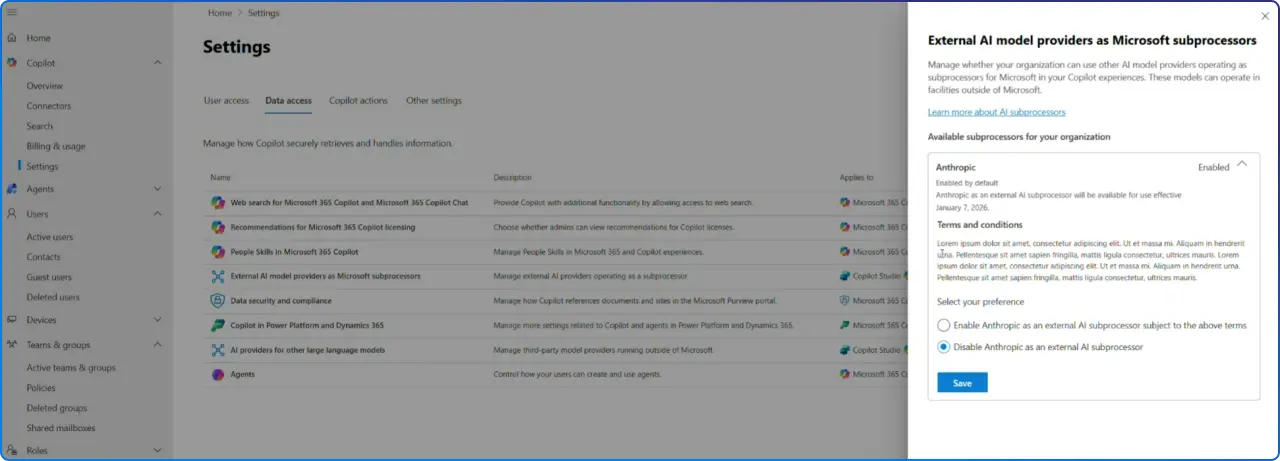Switch to the User access tab
Image resolution: width=1280 pixels, height=461 pixels.
point(226,101)
